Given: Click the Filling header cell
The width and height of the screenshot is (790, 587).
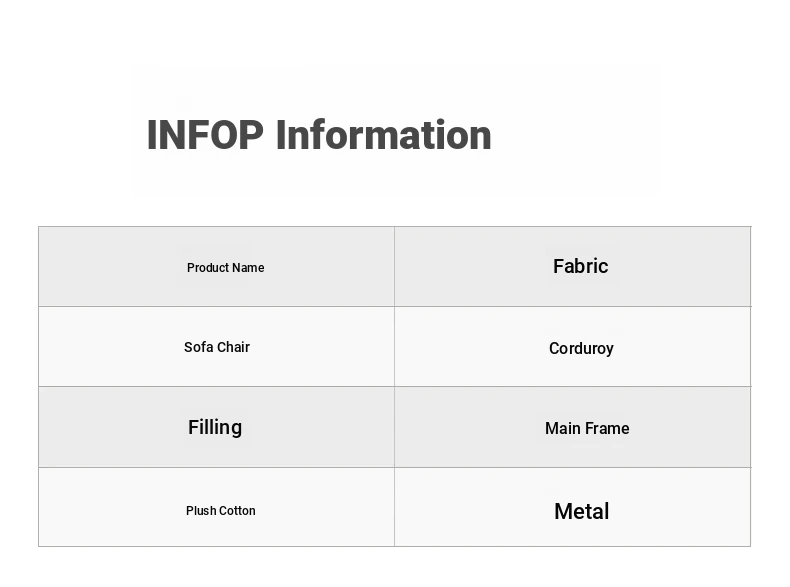Looking at the screenshot, I should point(217,427).
